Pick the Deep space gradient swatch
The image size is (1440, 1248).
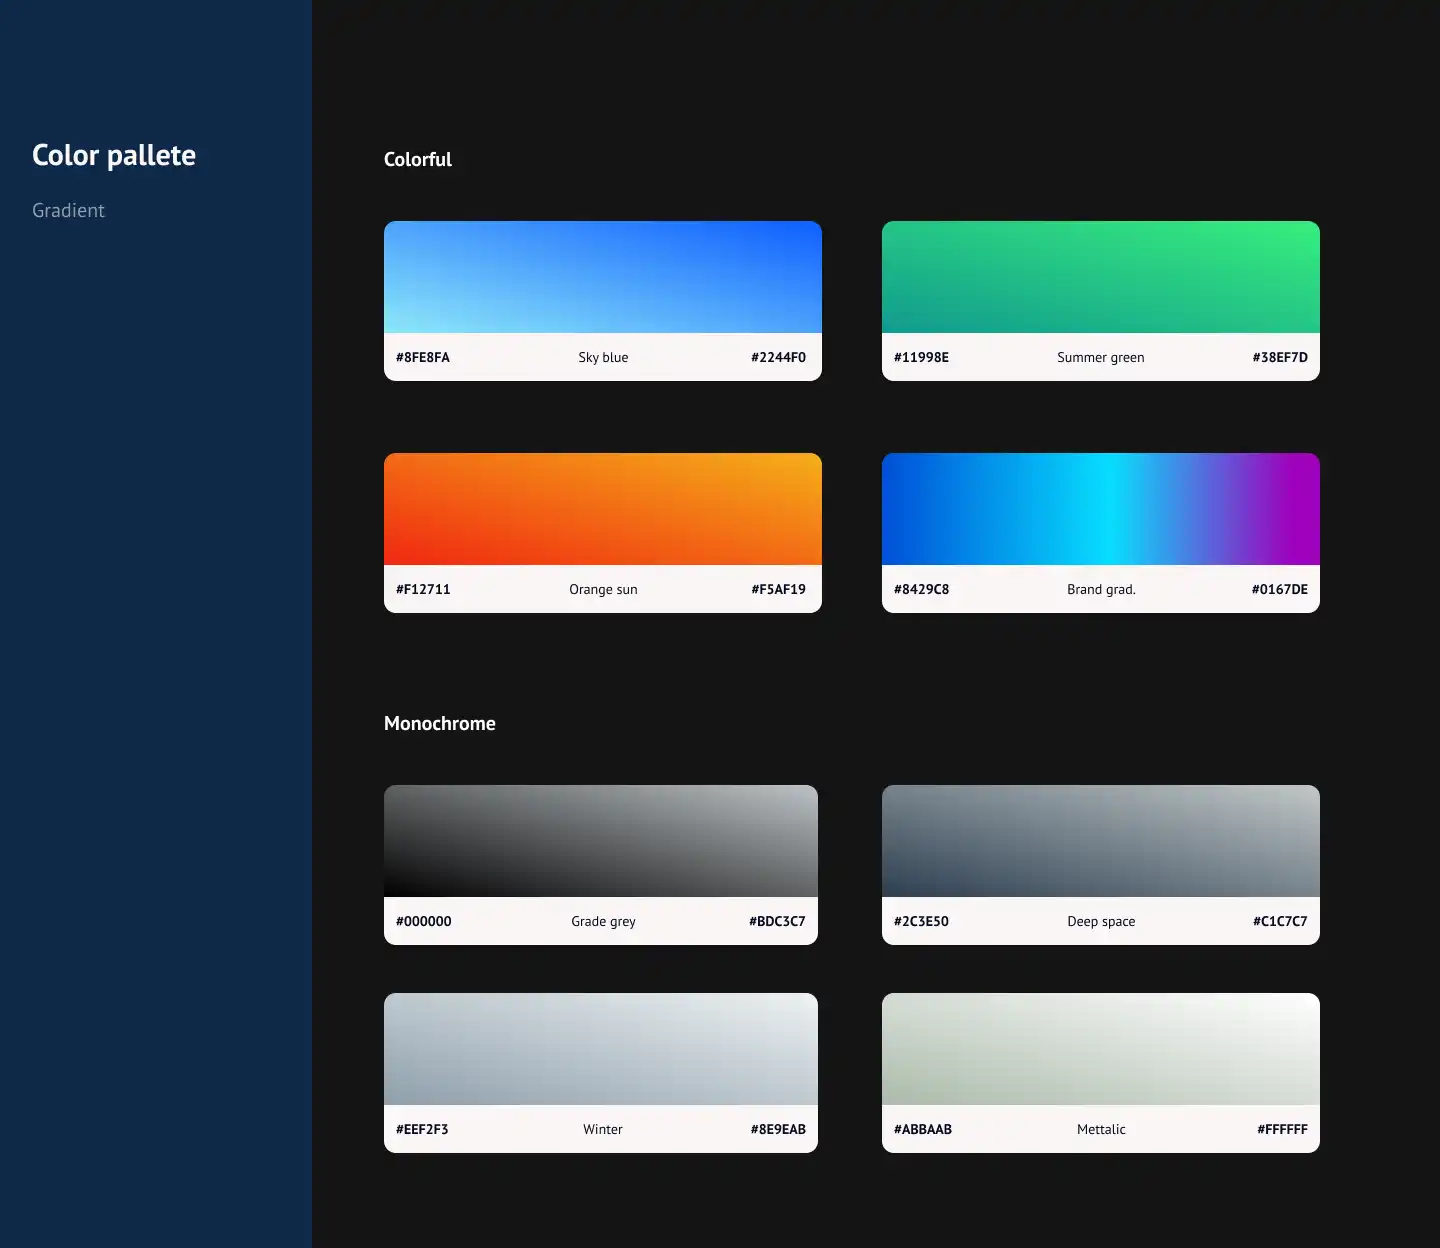click(x=1101, y=841)
